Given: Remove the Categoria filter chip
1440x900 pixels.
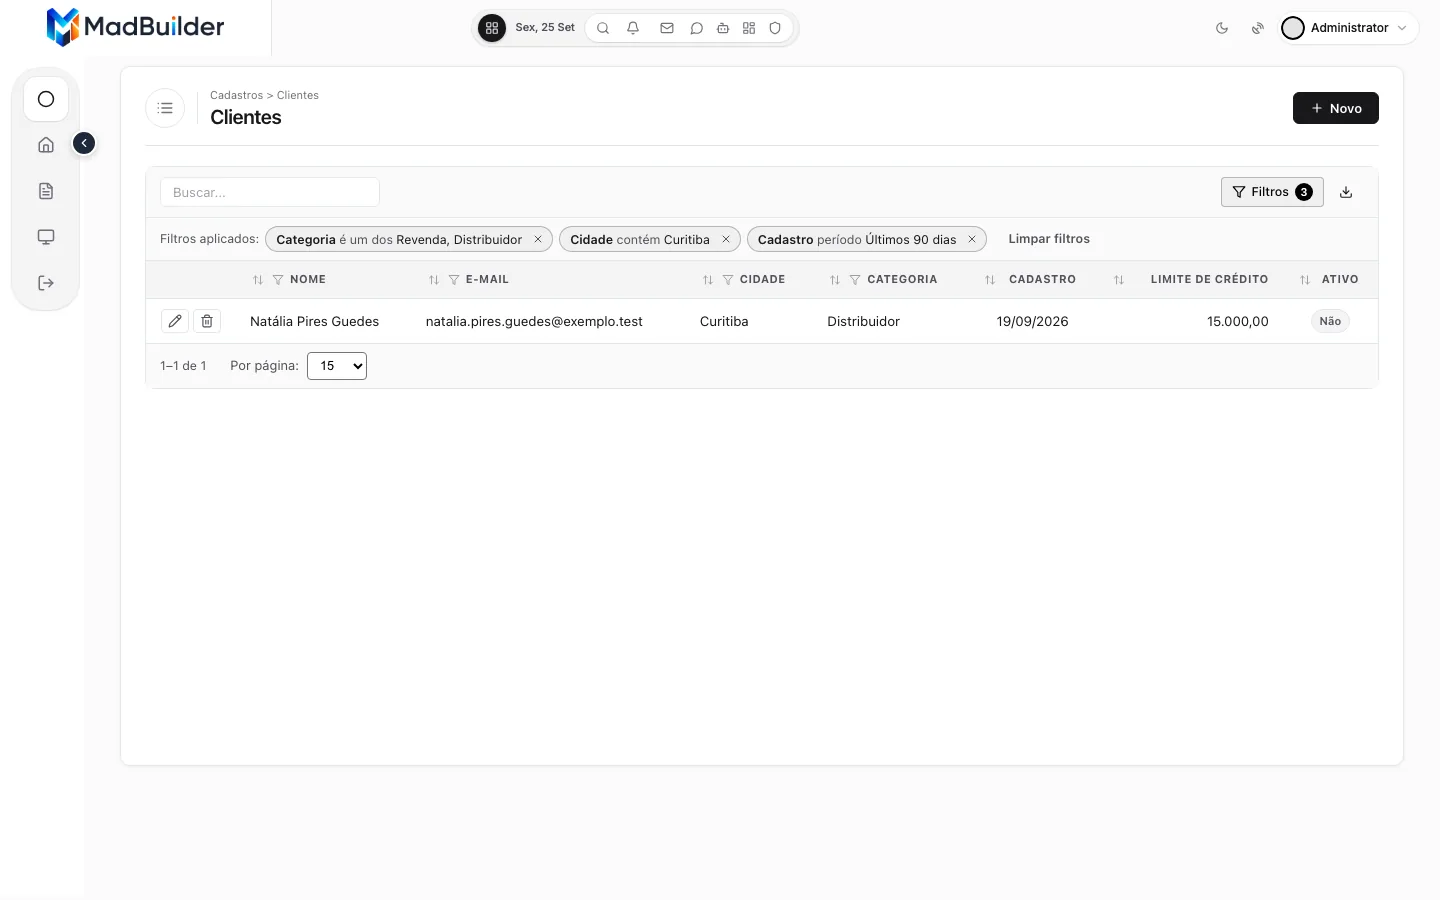Looking at the screenshot, I should pos(538,239).
